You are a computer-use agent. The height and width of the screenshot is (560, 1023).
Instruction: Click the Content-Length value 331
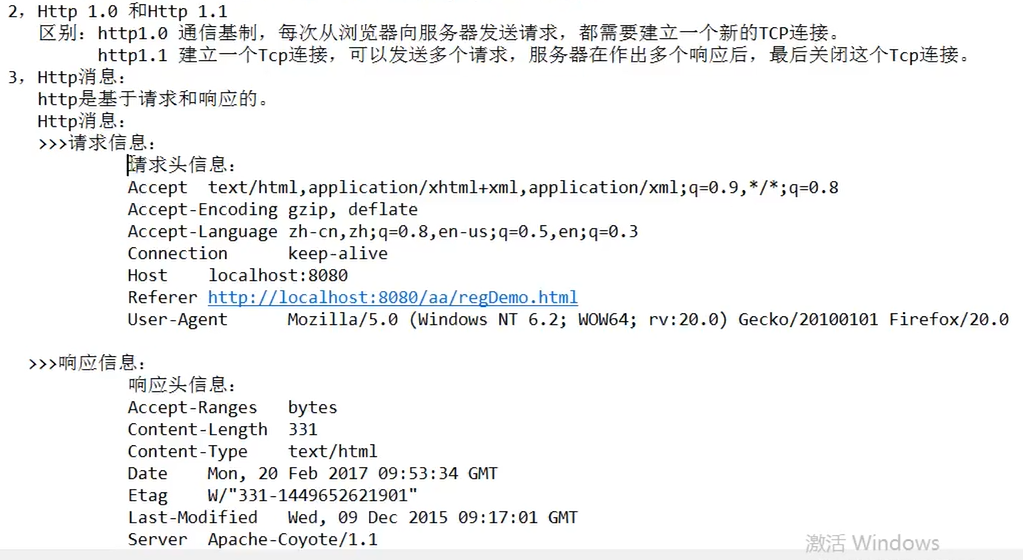click(303, 429)
